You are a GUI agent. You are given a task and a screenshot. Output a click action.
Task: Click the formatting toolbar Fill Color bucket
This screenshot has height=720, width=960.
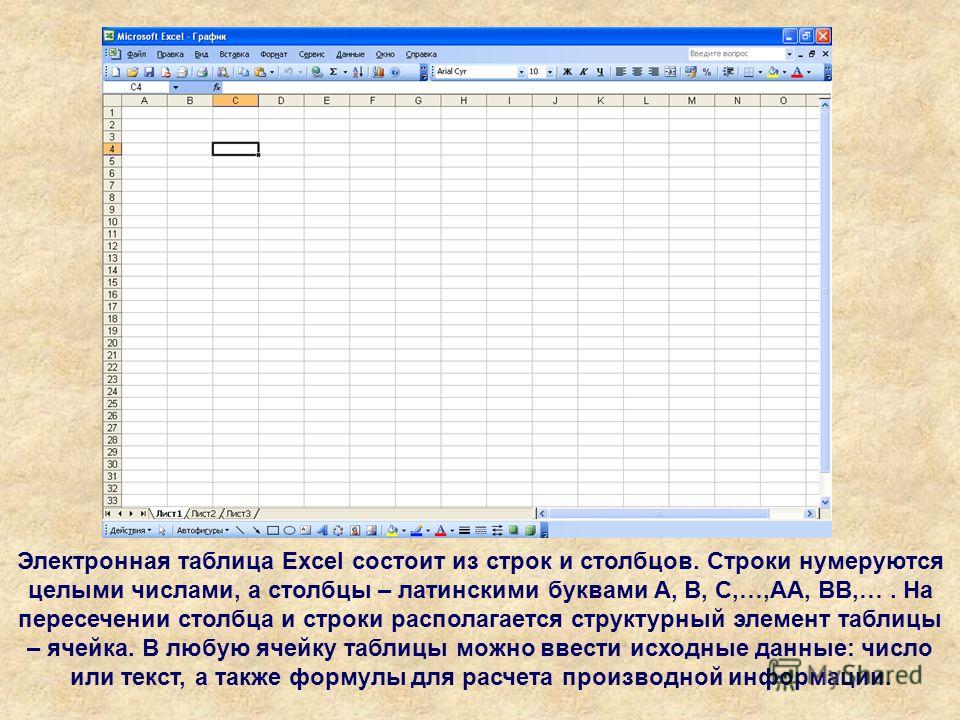coord(773,72)
